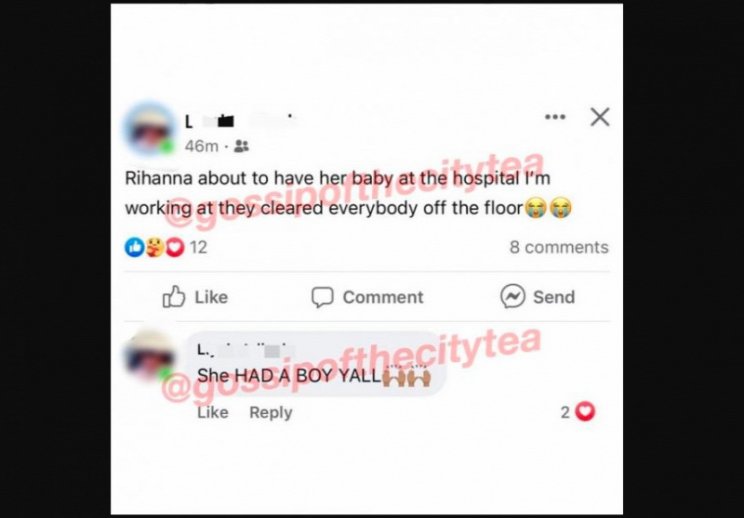
Task: Click the friends audience icon next to 46m
Action: (242, 146)
